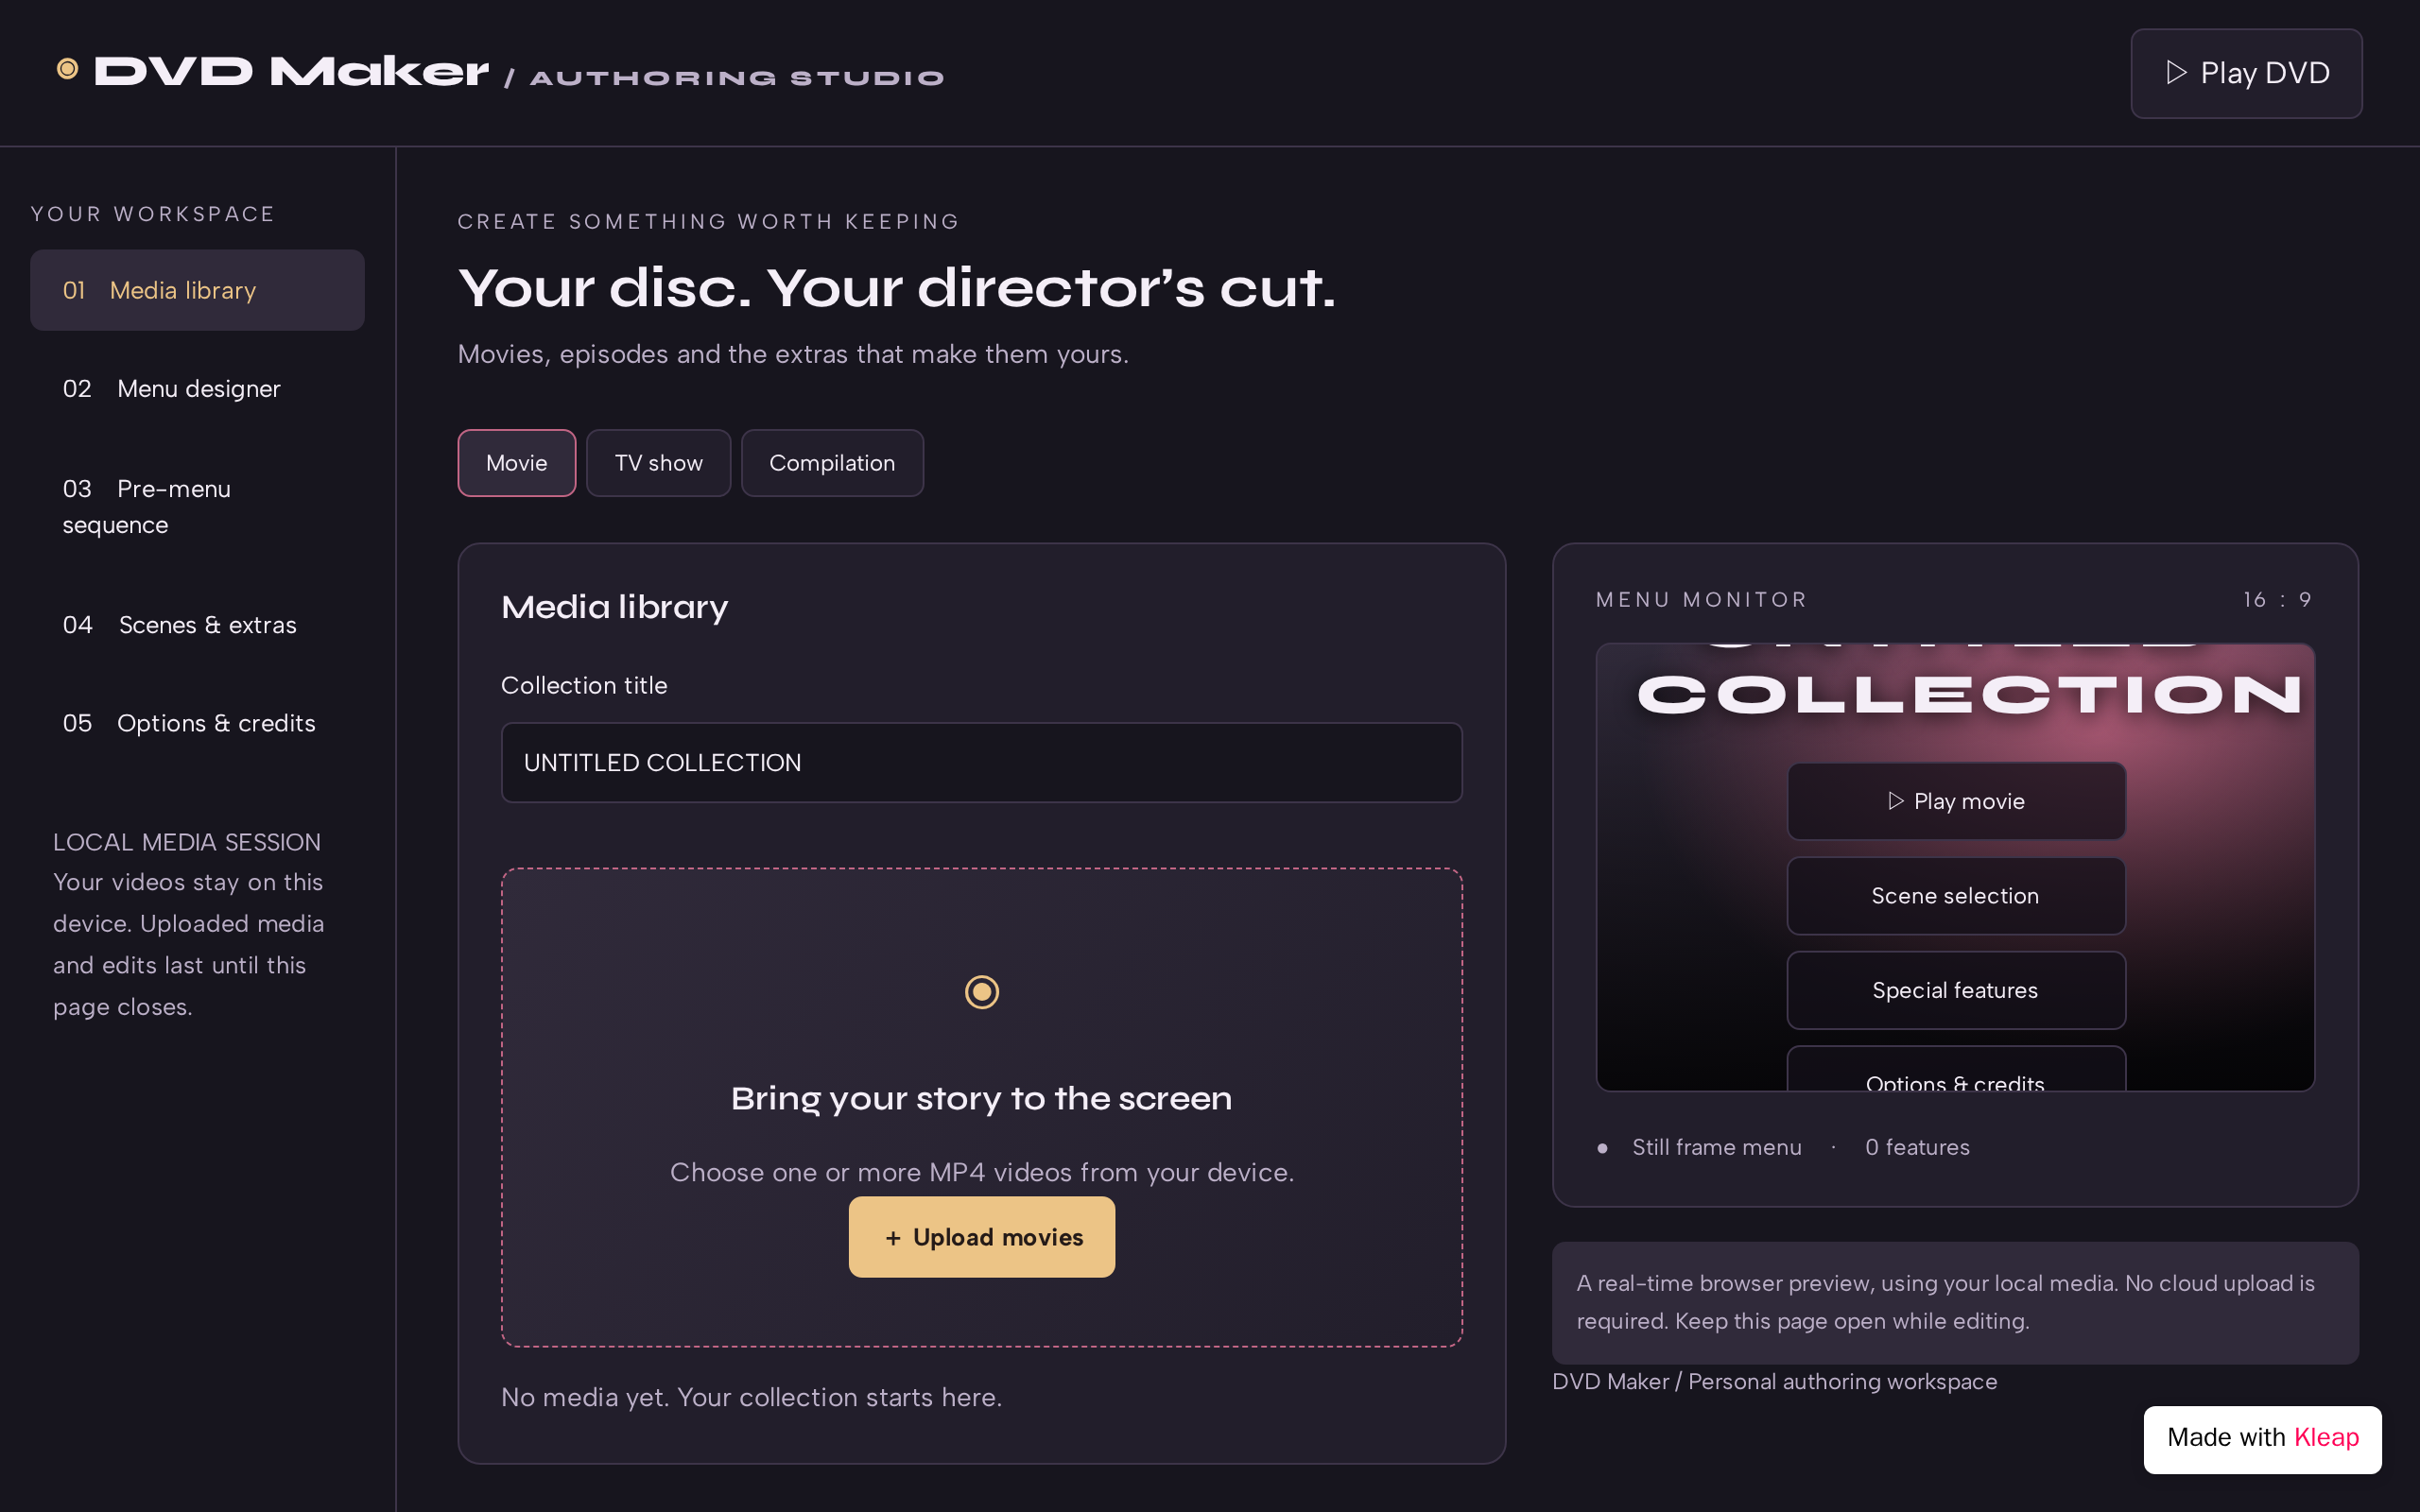
Task: Click 'Bring your story to the screen' heading
Action: [981, 1099]
